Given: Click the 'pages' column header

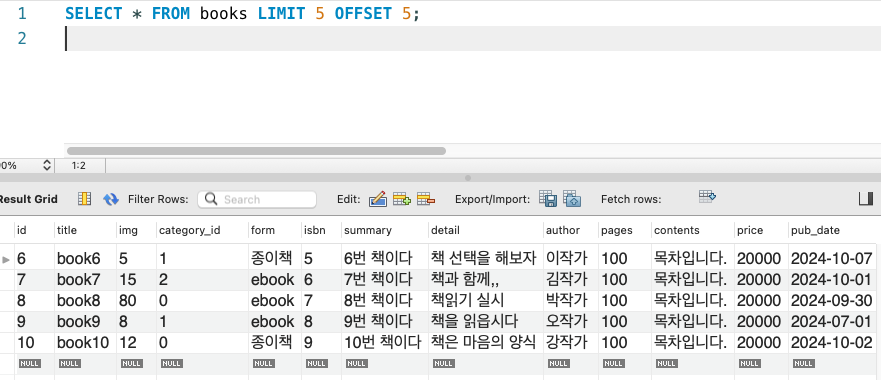Looking at the screenshot, I should [x=616, y=230].
